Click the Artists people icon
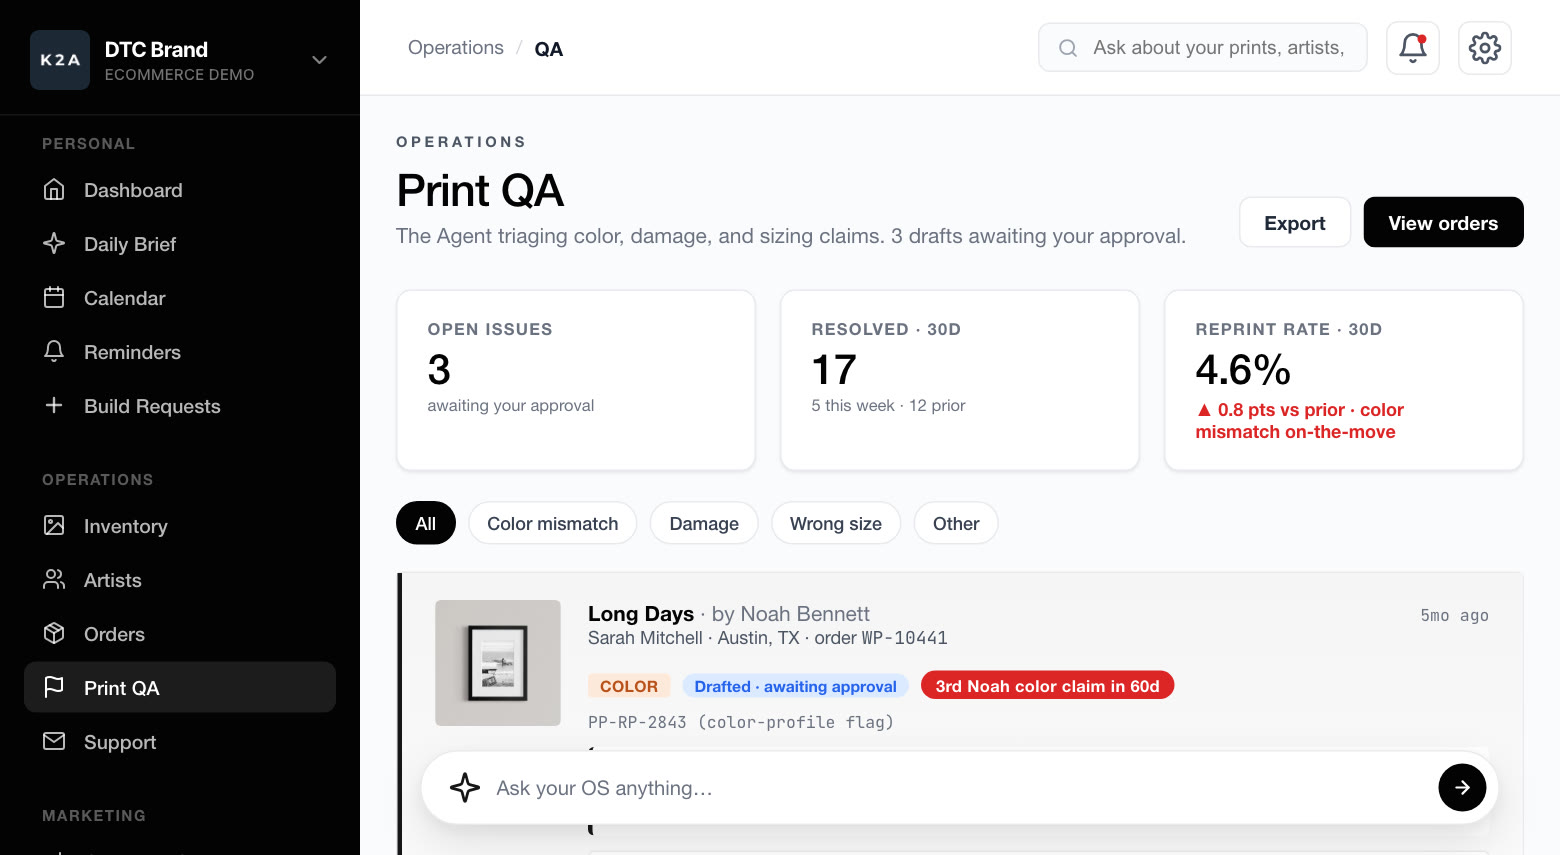1560x855 pixels. click(x=54, y=580)
